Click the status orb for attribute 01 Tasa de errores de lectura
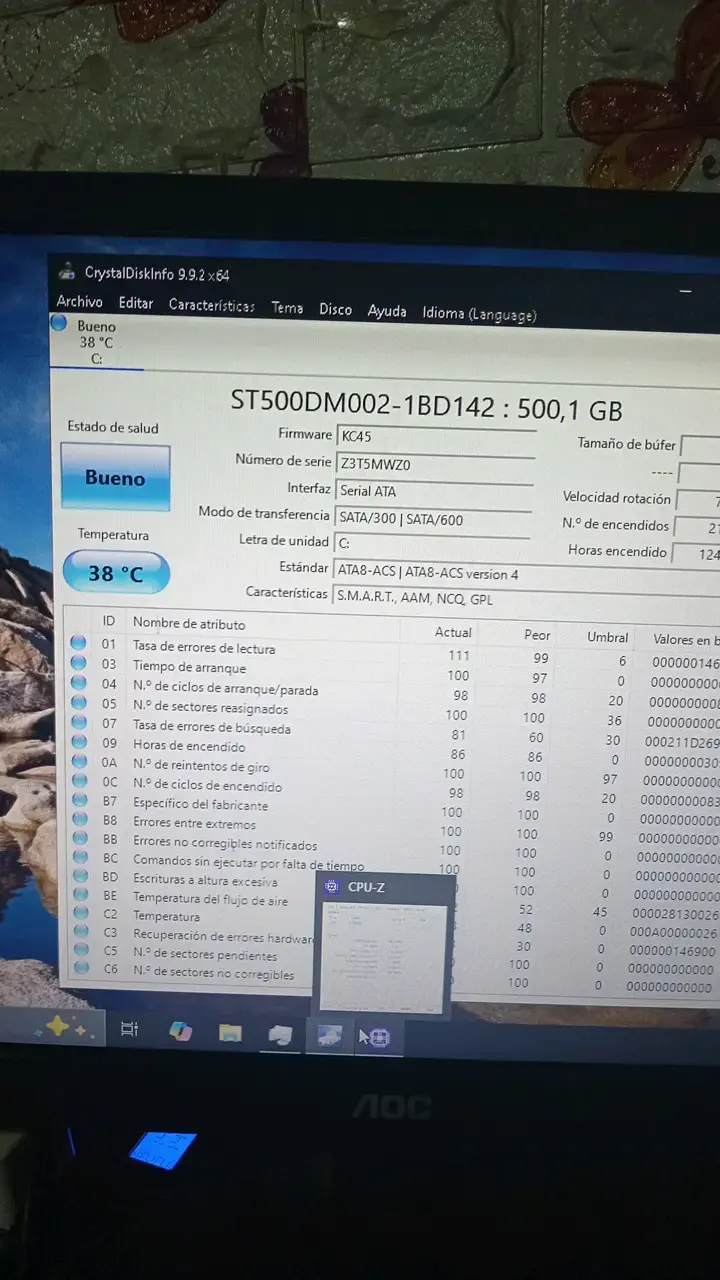Image resolution: width=720 pixels, height=1280 pixels. point(78,643)
